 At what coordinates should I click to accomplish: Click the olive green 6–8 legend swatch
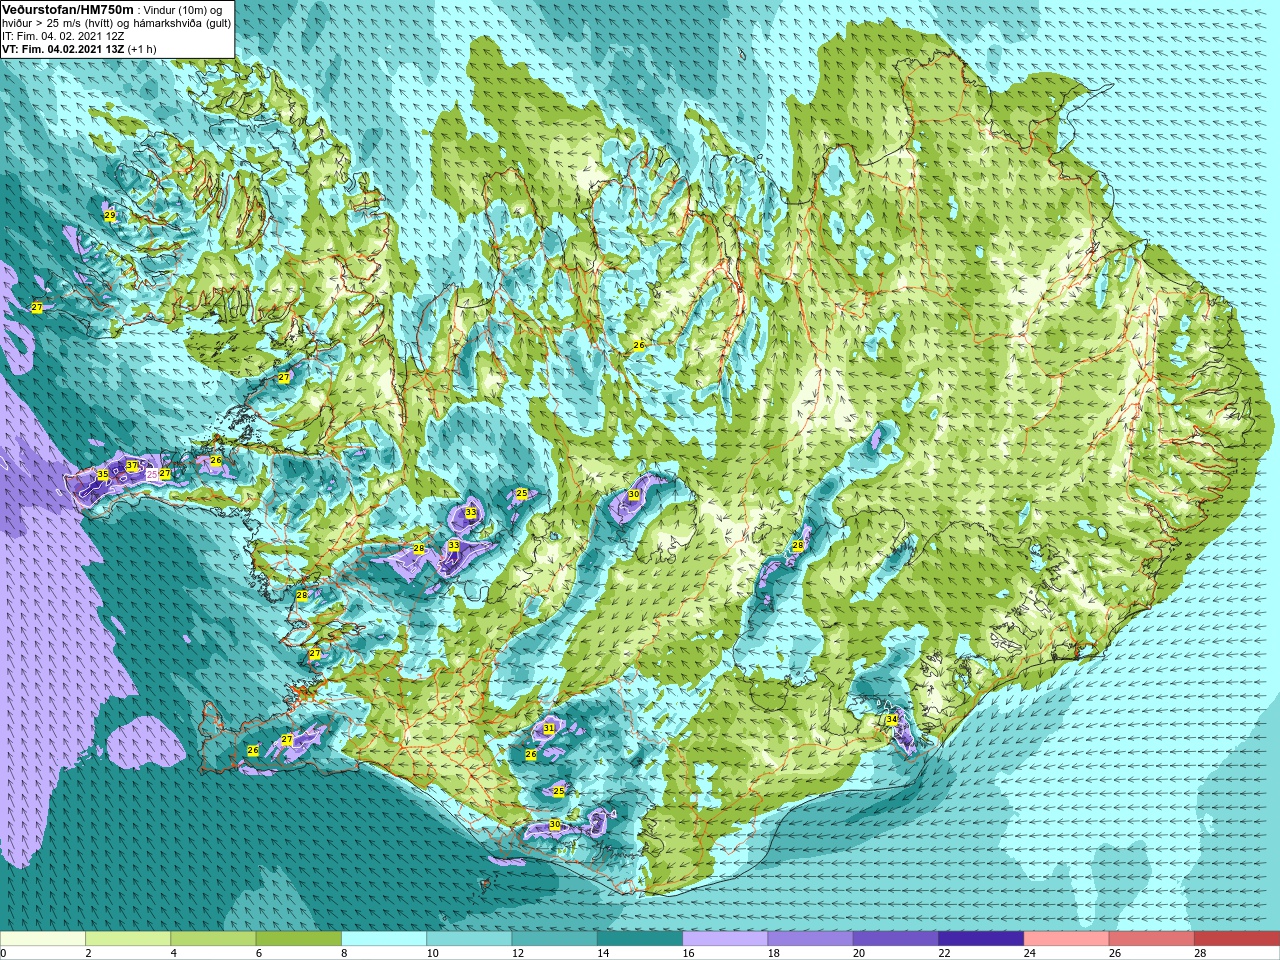pyautogui.click(x=298, y=939)
